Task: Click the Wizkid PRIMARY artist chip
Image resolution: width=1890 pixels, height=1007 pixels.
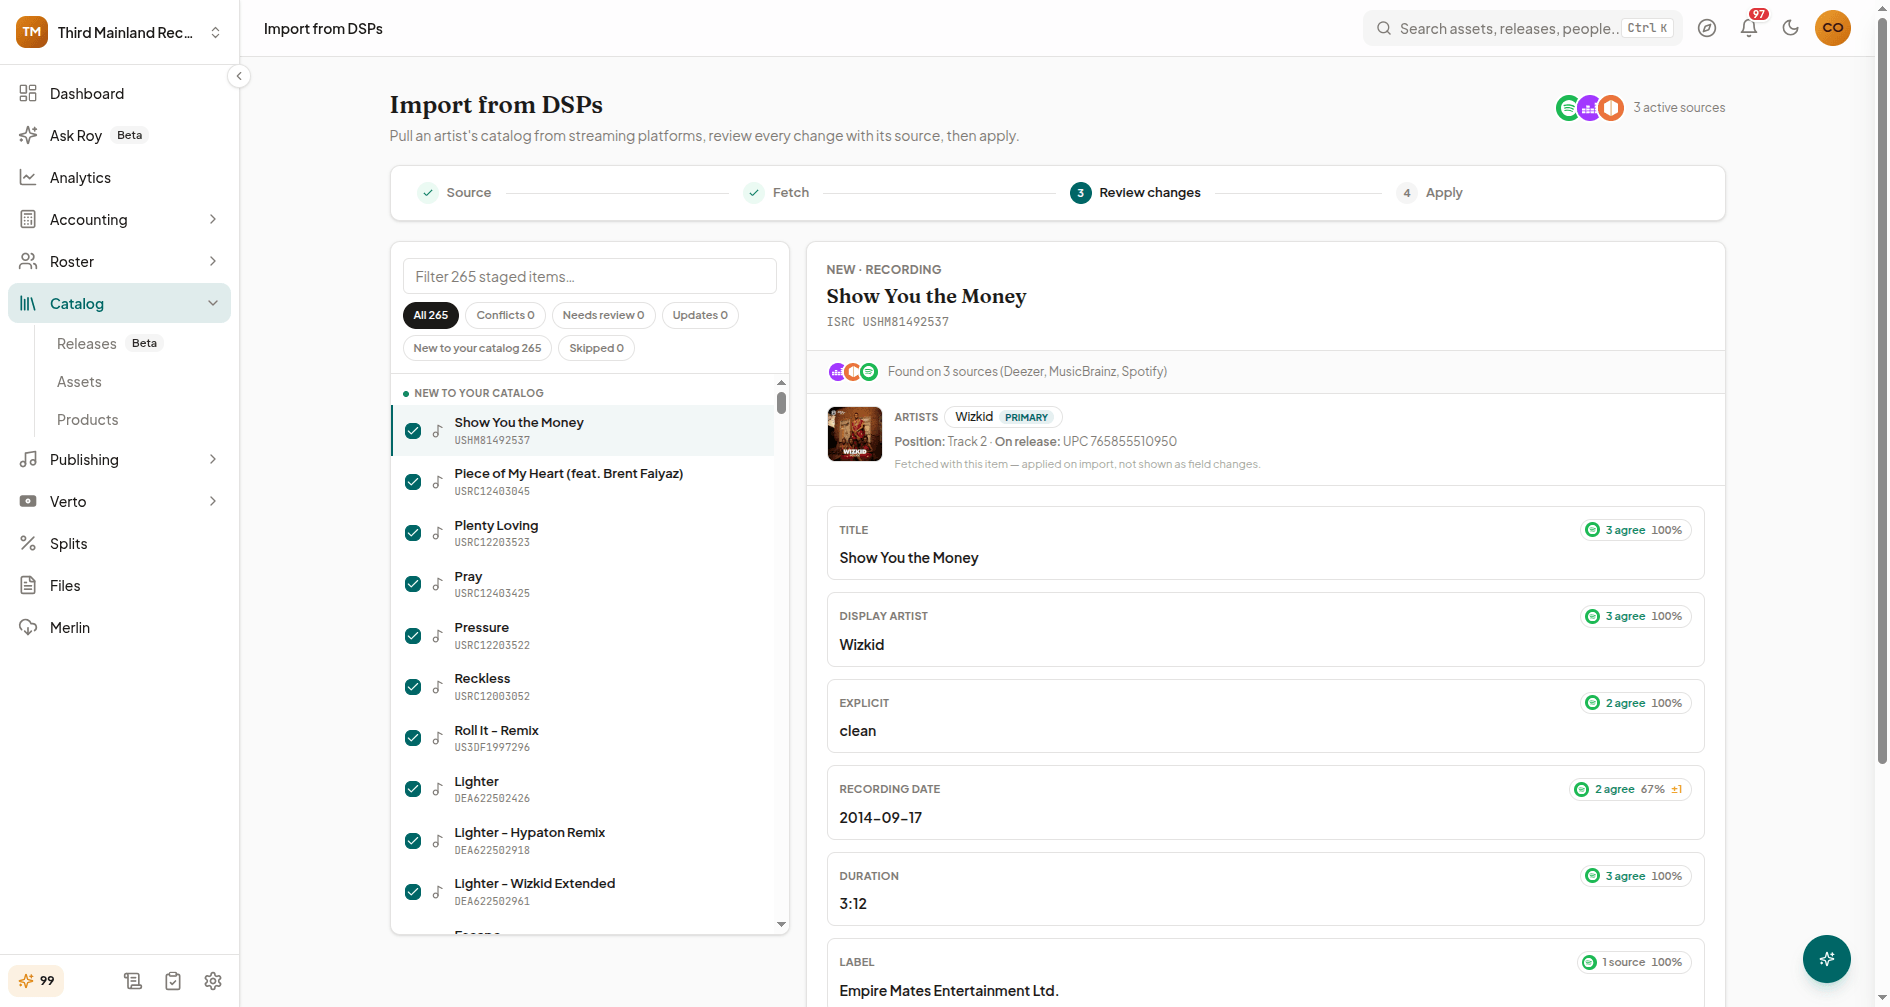Action: [x=1002, y=417]
